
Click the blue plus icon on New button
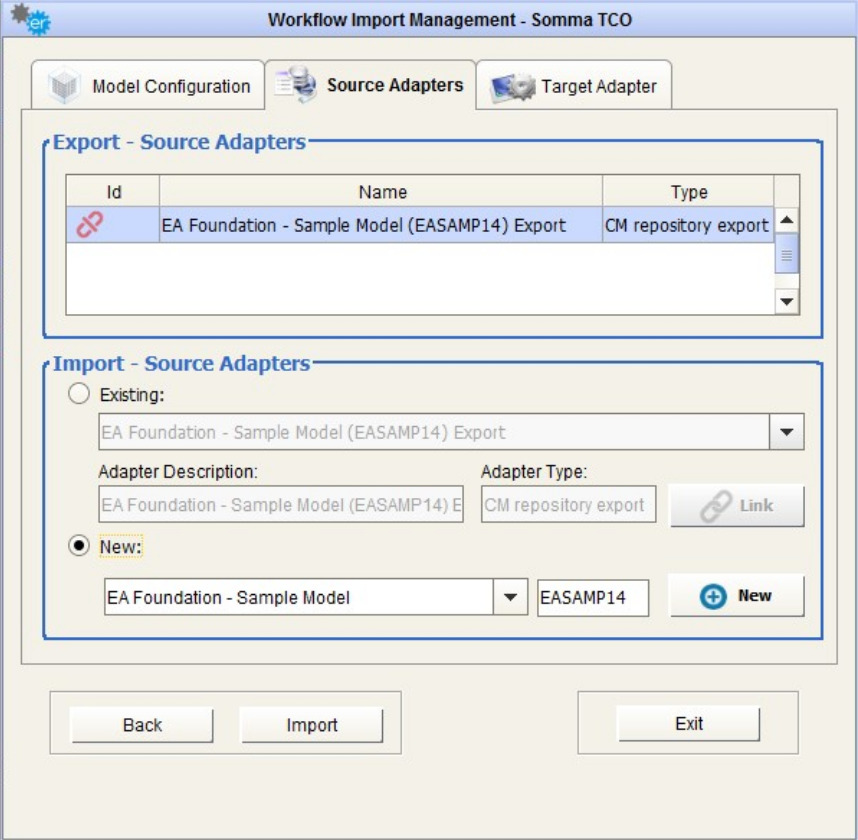click(x=713, y=596)
